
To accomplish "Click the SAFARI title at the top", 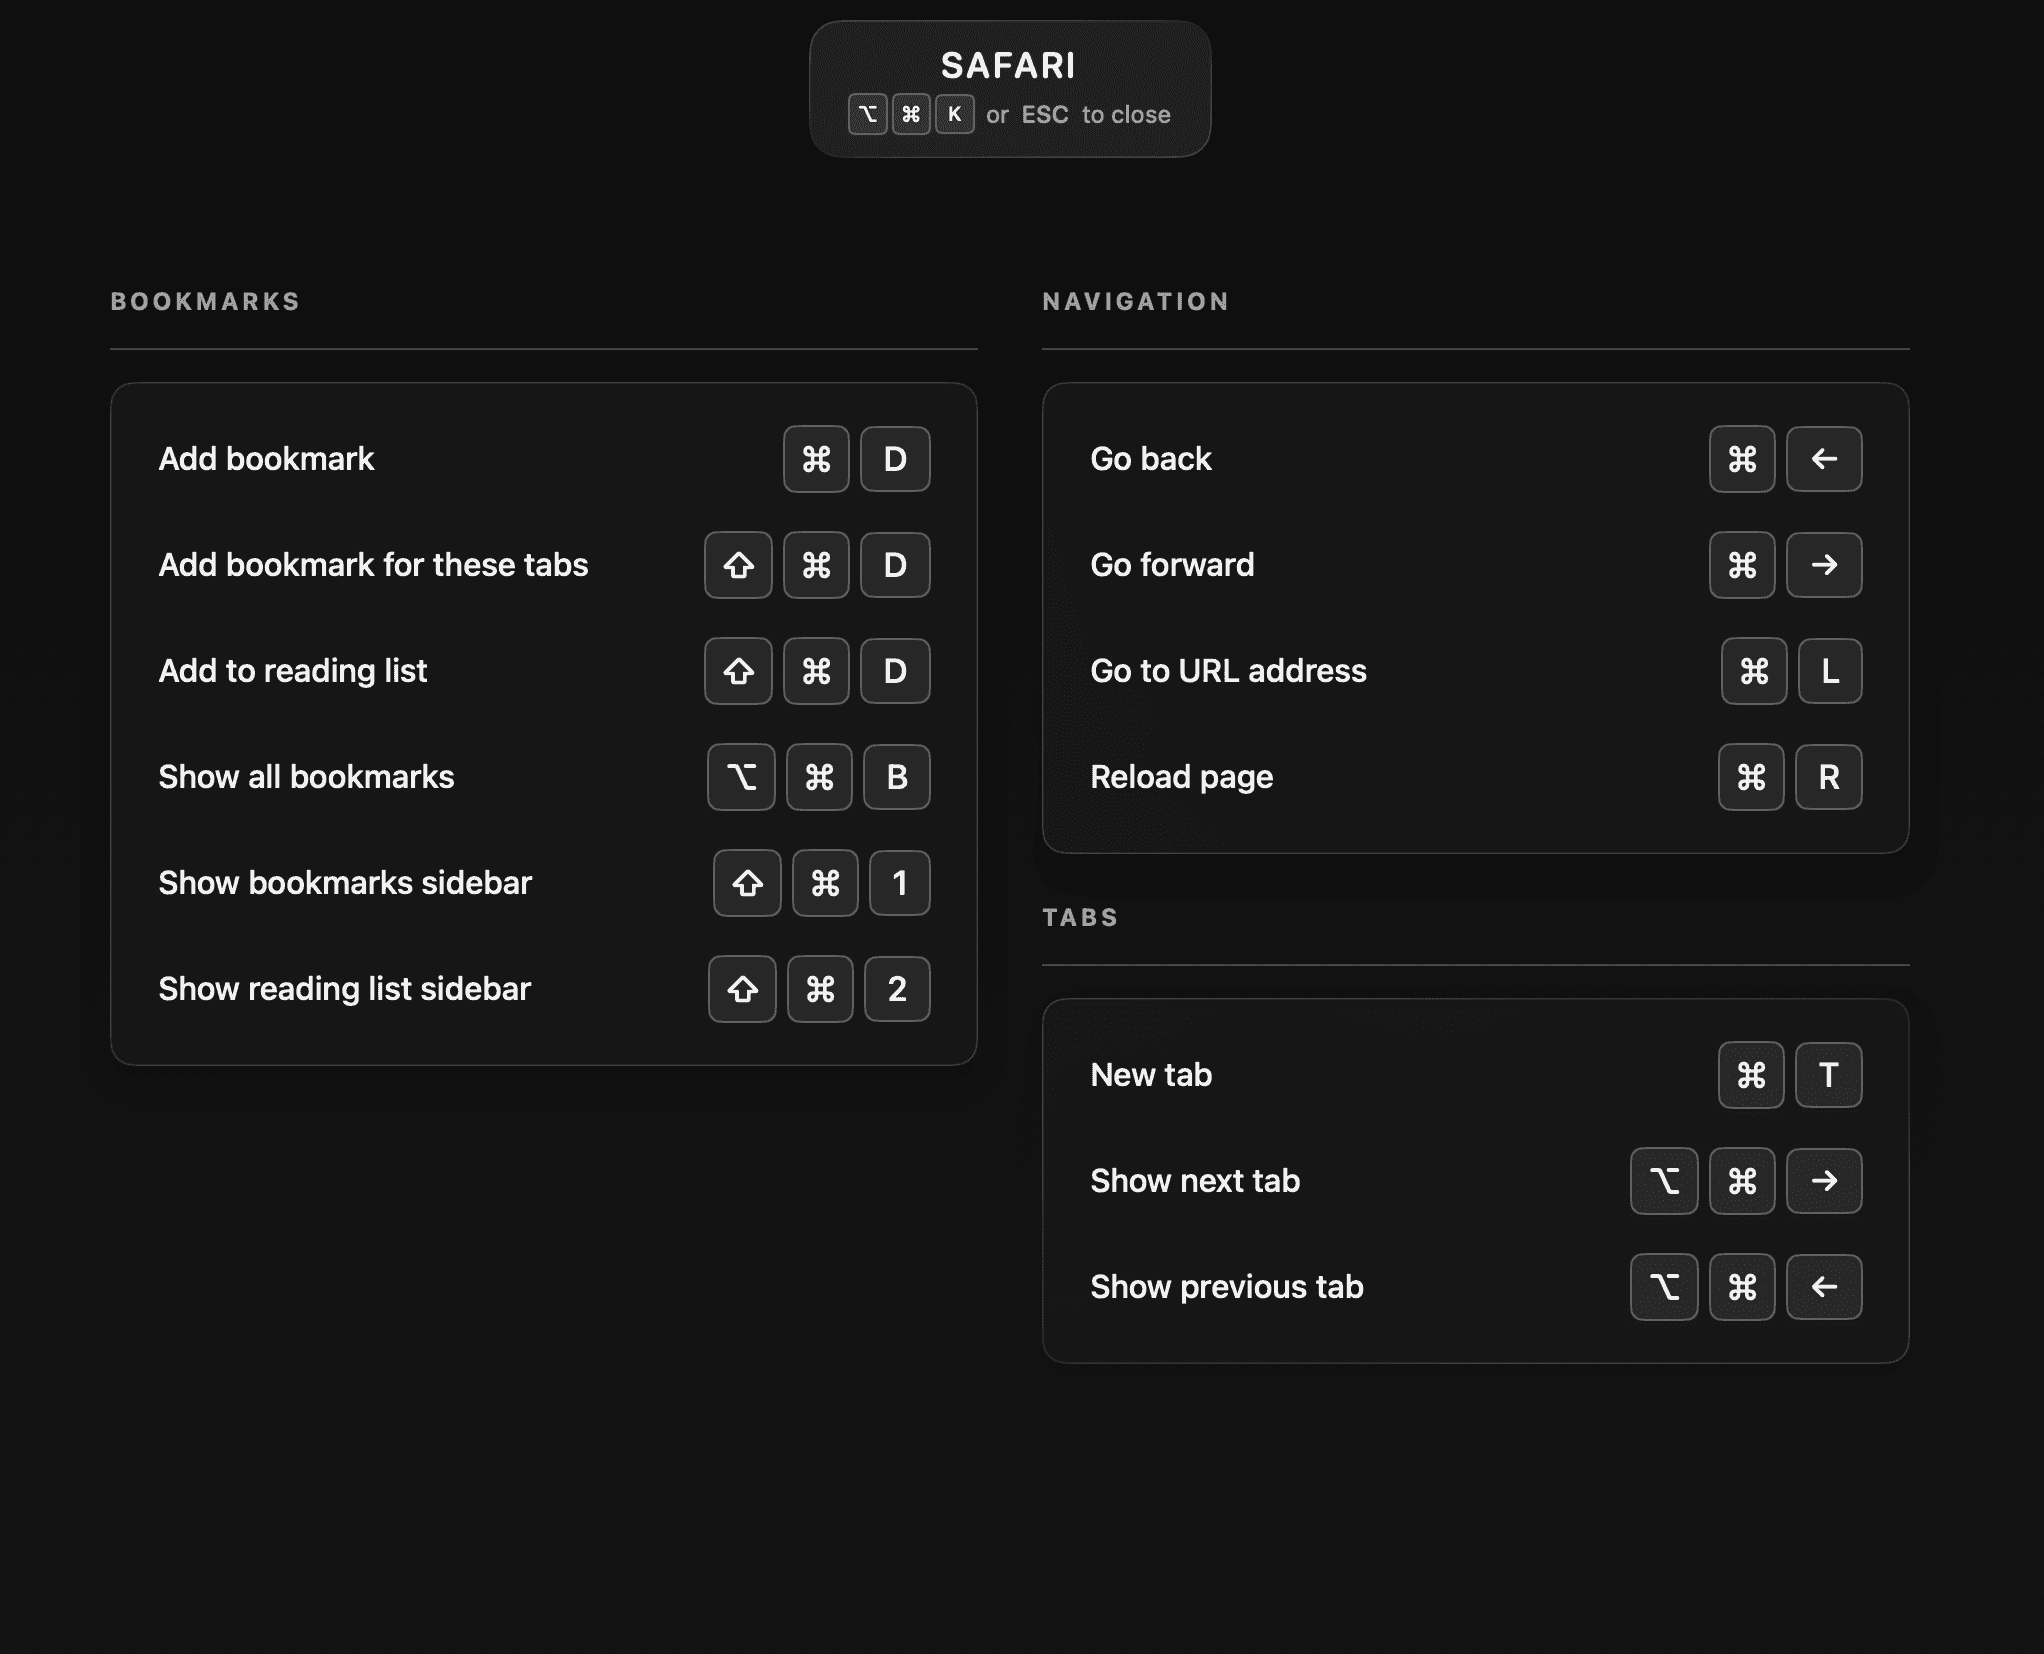I will click(x=1010, y=64).
